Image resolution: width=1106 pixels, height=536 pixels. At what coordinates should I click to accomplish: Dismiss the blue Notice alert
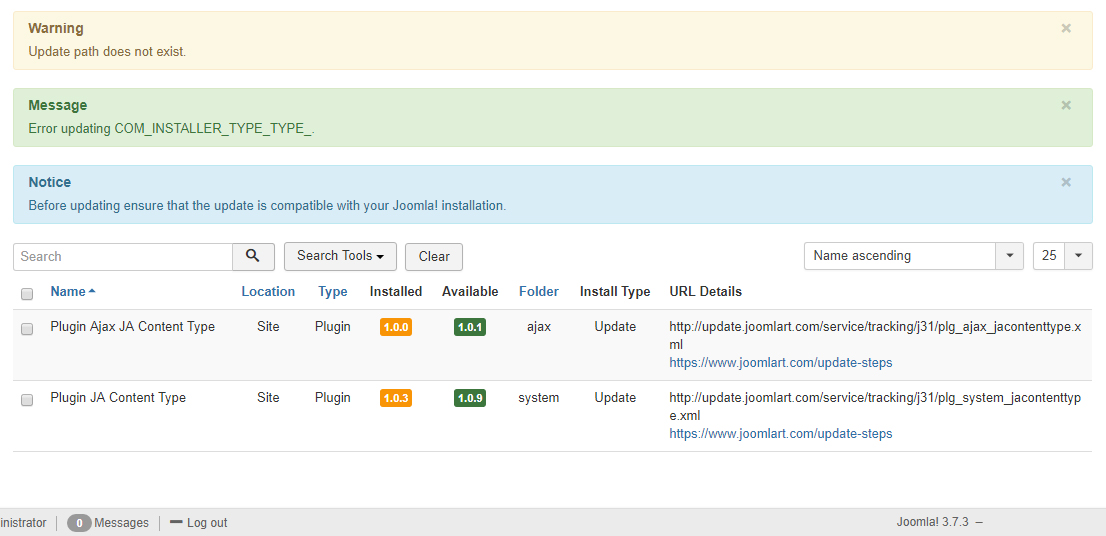(1066, 182)
